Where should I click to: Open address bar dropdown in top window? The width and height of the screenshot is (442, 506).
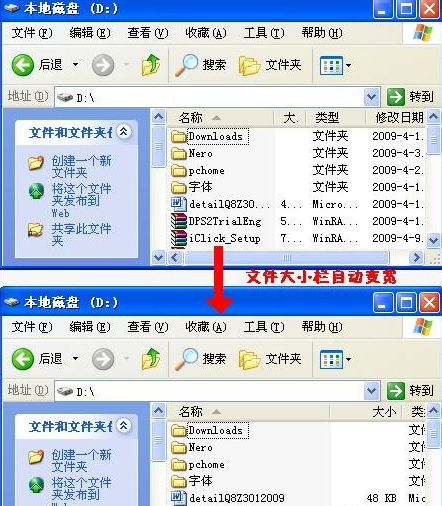click(372, 97)
